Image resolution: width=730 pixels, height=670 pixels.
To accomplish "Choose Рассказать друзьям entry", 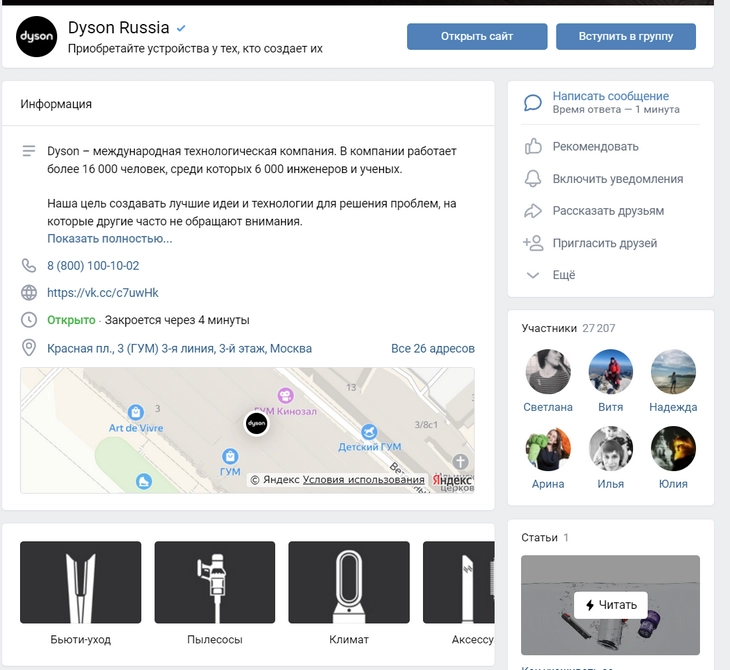I will 608,211.
